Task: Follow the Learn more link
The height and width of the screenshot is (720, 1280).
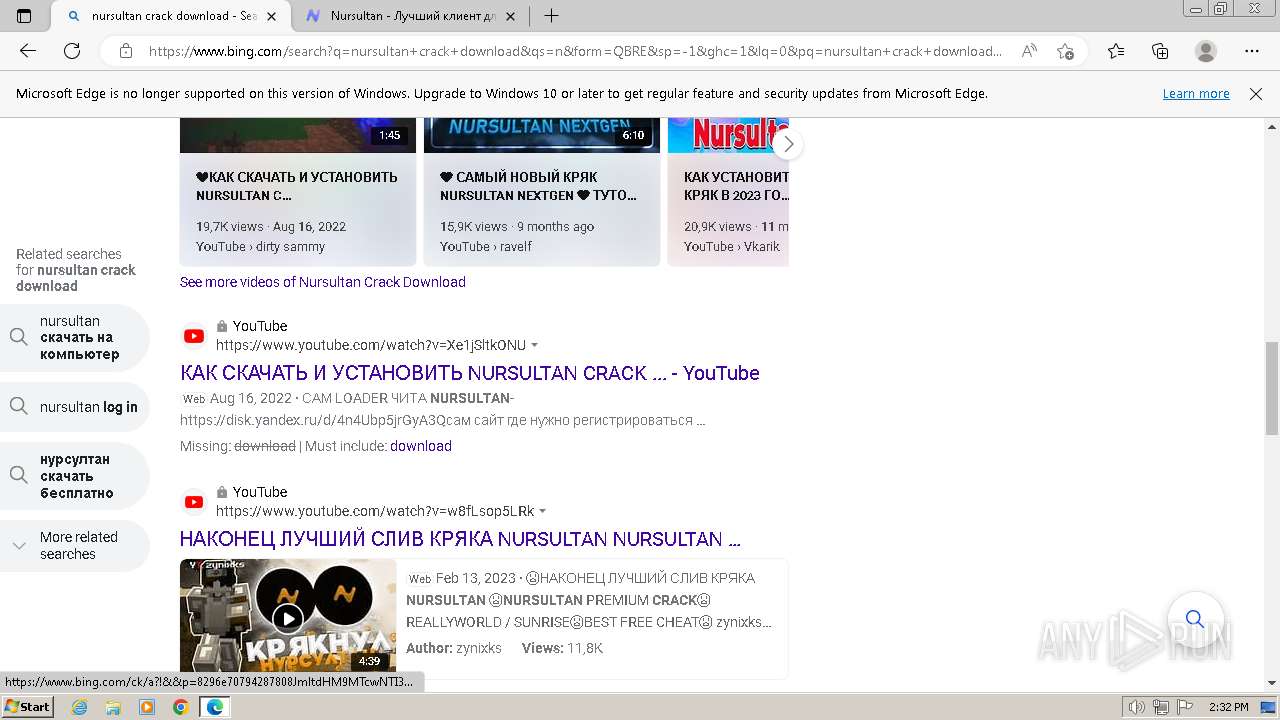Action: (1196, 94)
